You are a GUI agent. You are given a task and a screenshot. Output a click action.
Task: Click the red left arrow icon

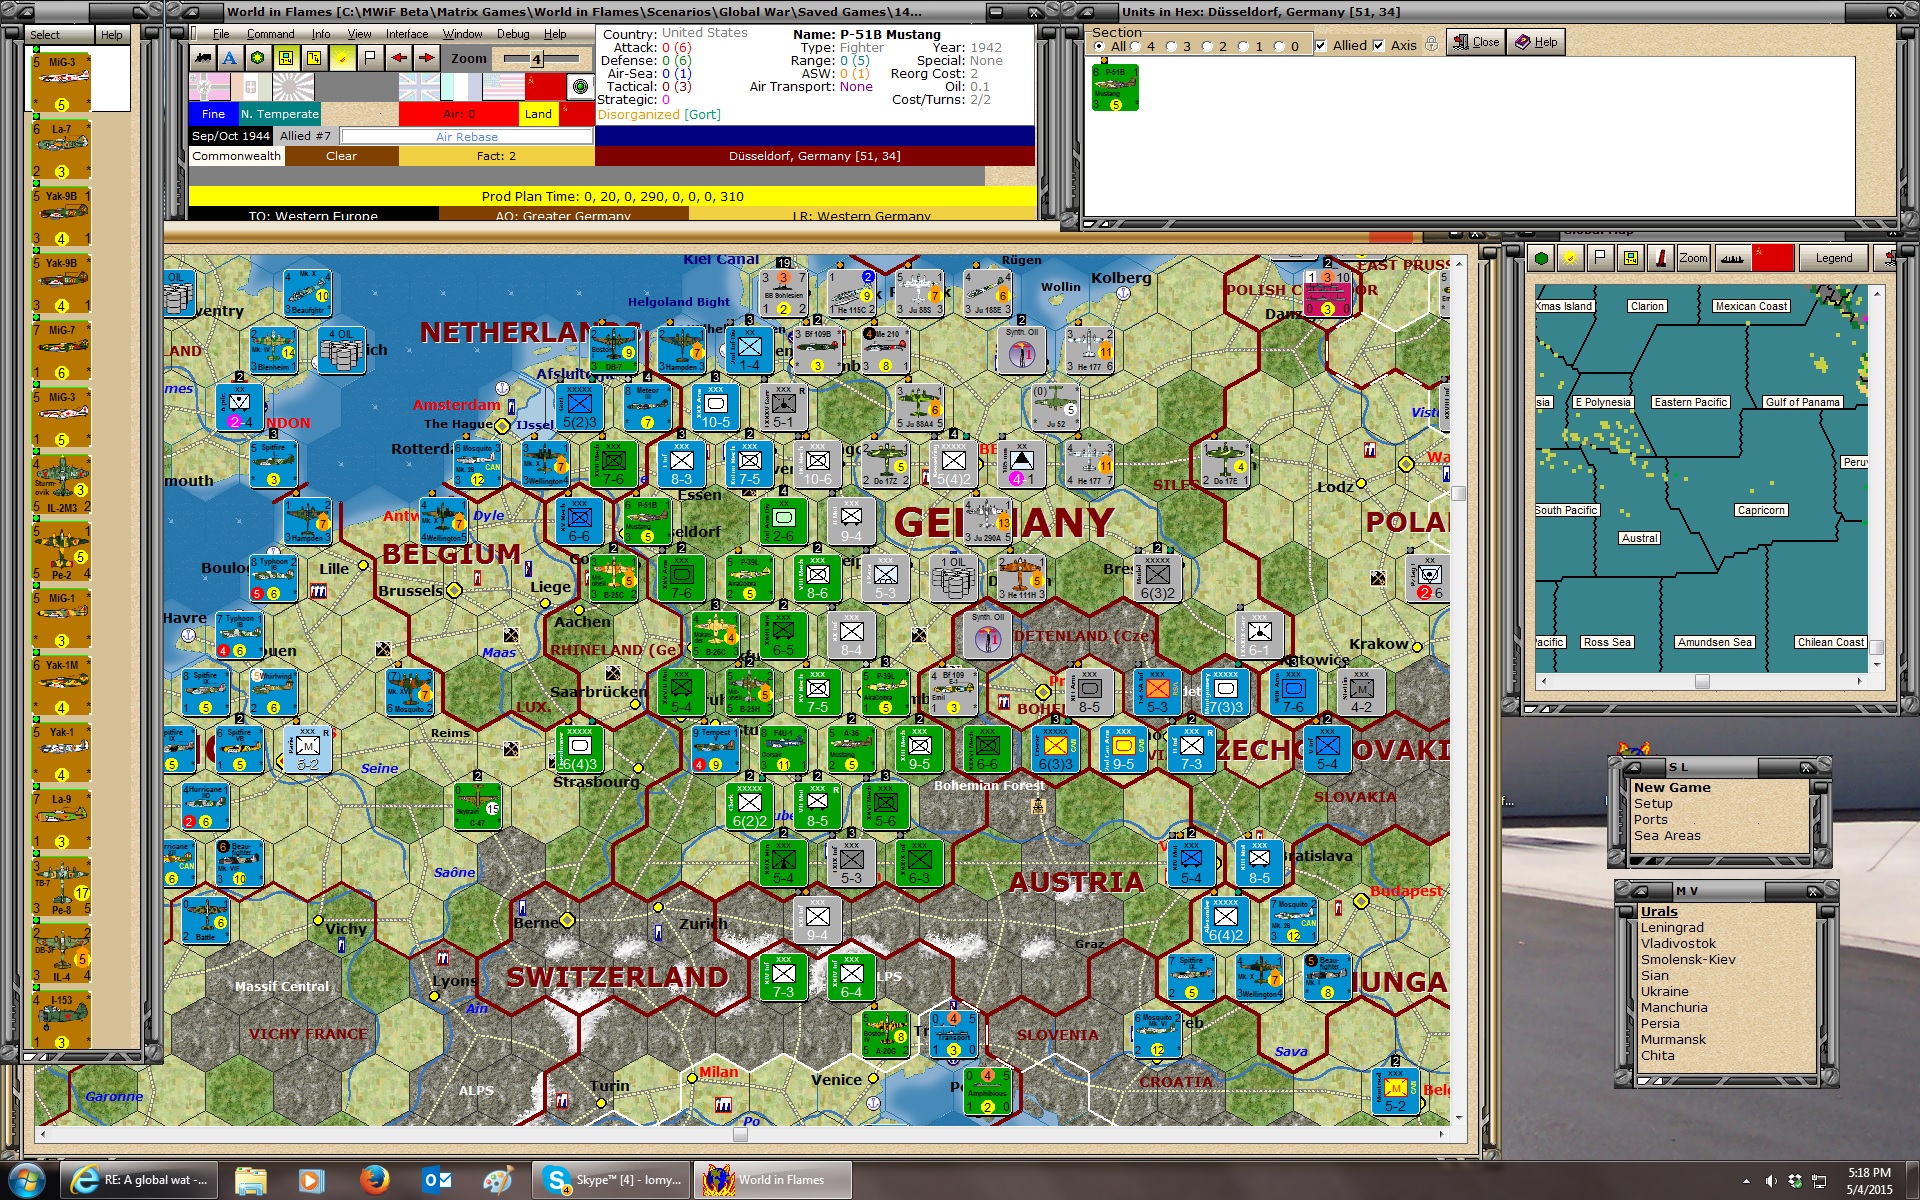click(398, 58)
